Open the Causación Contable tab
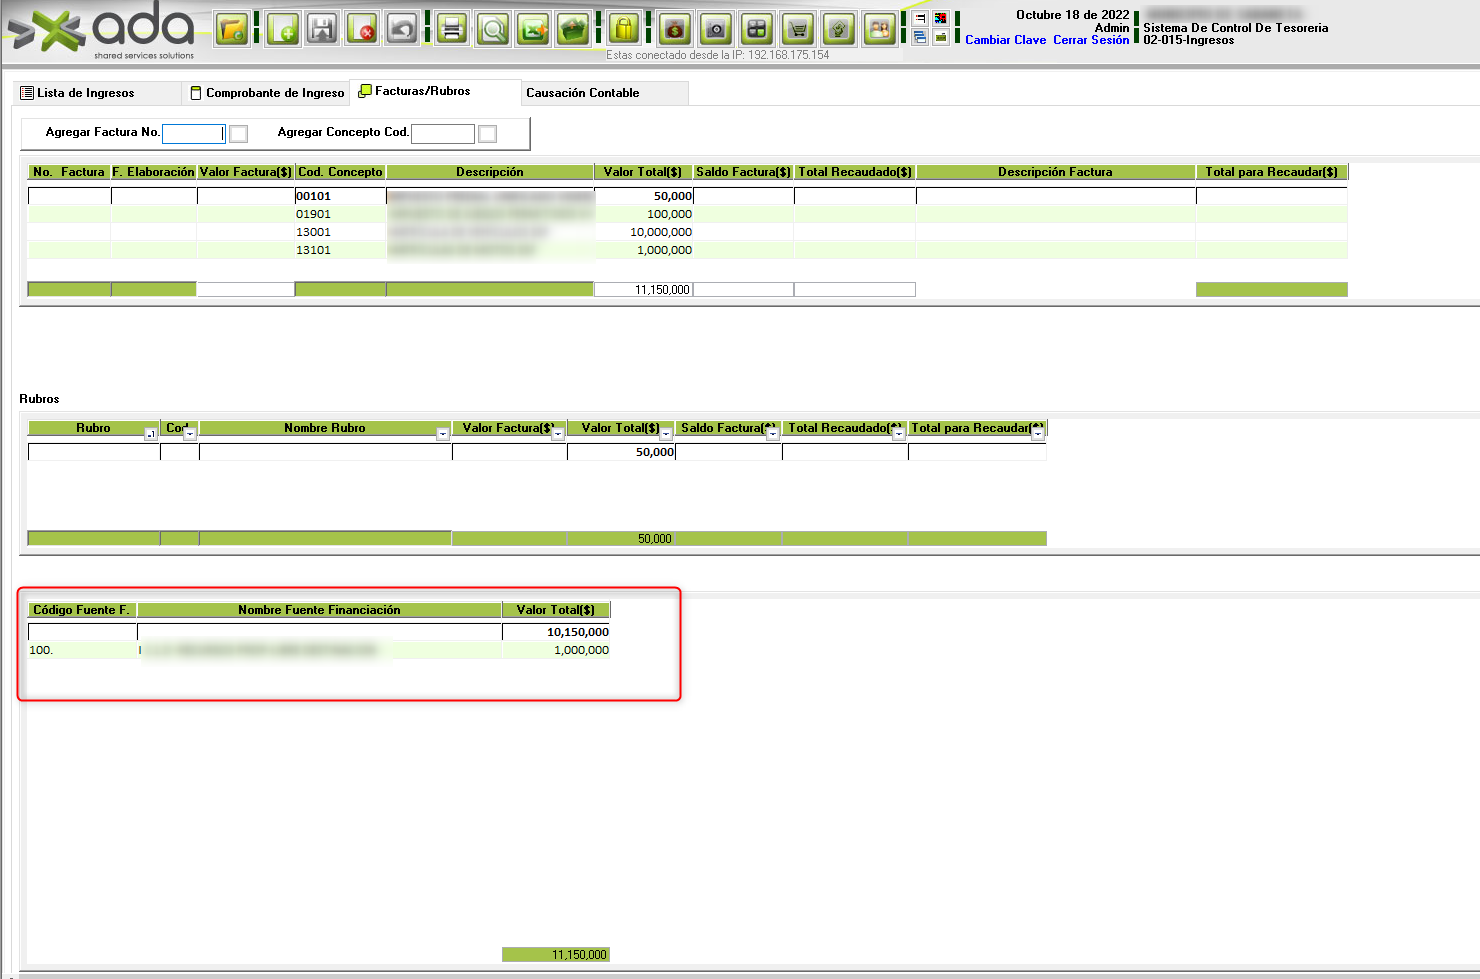Screen dimensions: 1480x979 (x=583, y=93)
